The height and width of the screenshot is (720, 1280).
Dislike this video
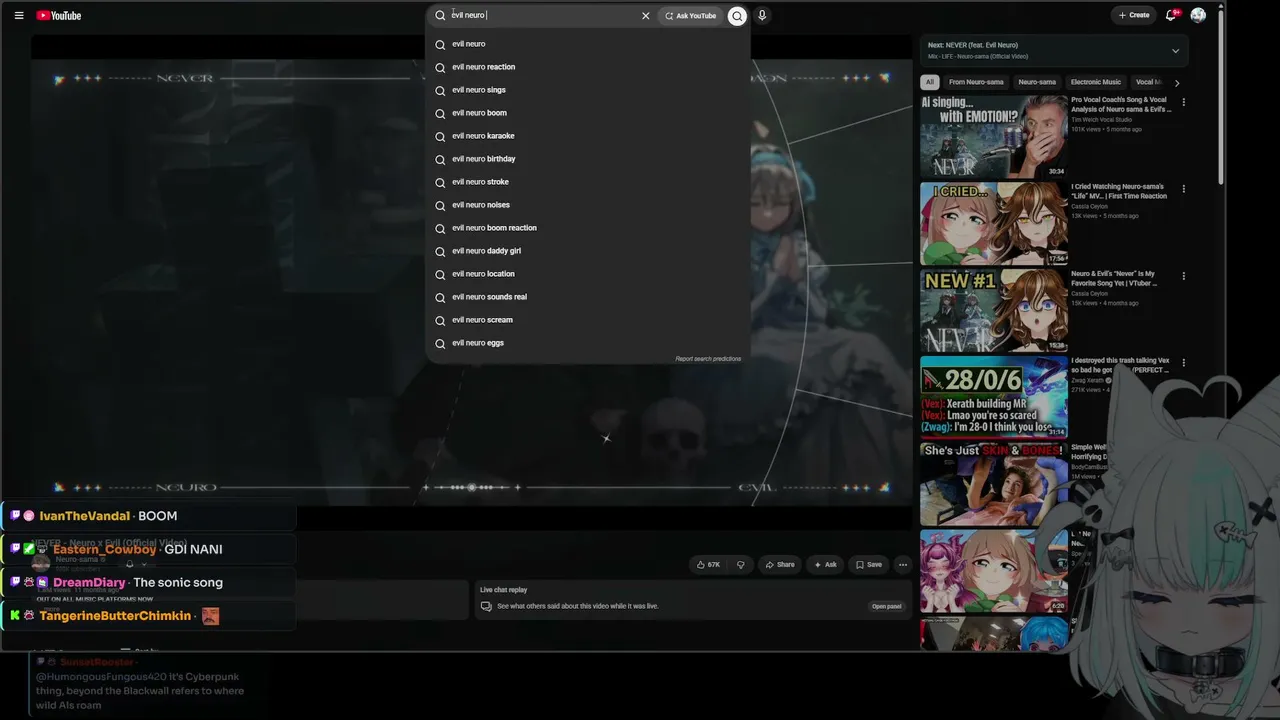[740, 565]
